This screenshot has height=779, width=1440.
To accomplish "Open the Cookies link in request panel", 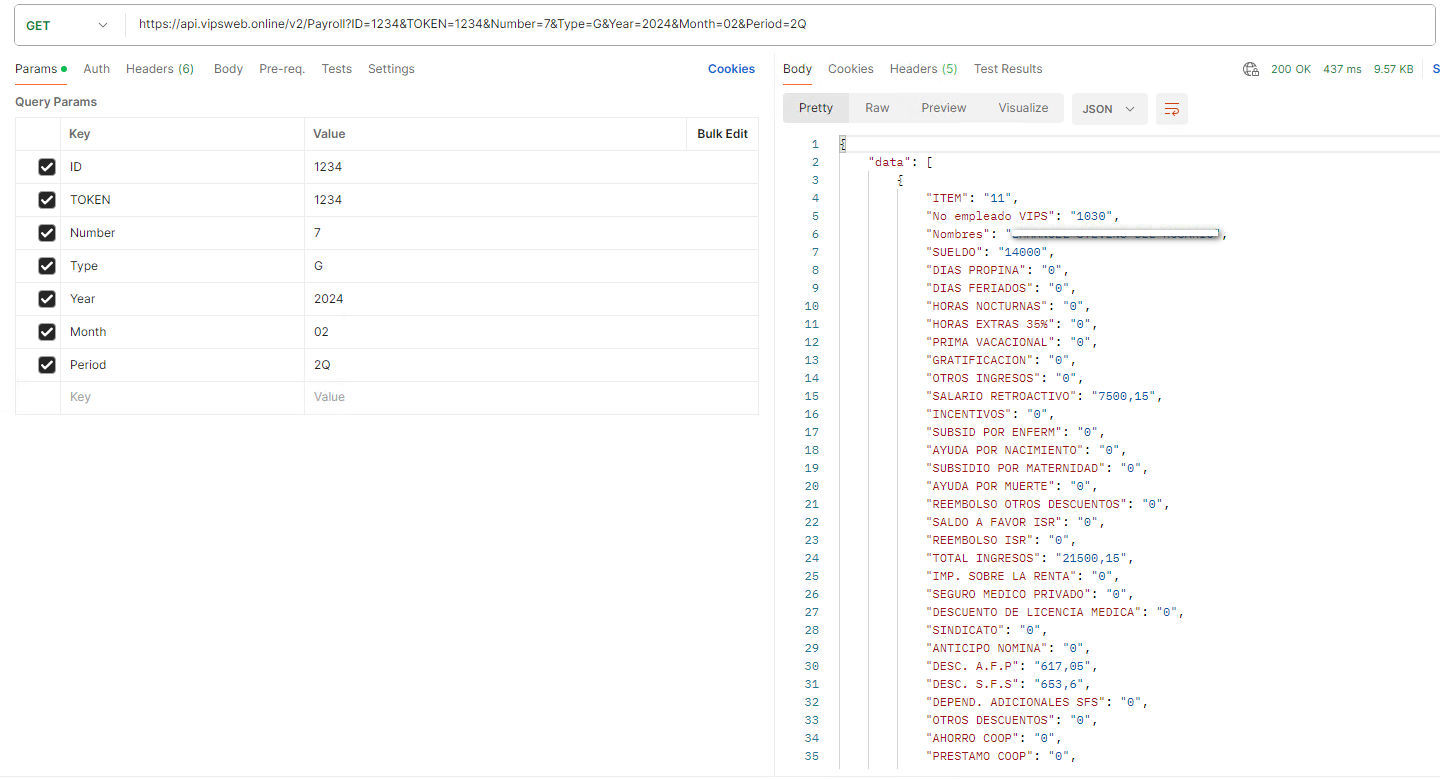I will click(731, 69).
